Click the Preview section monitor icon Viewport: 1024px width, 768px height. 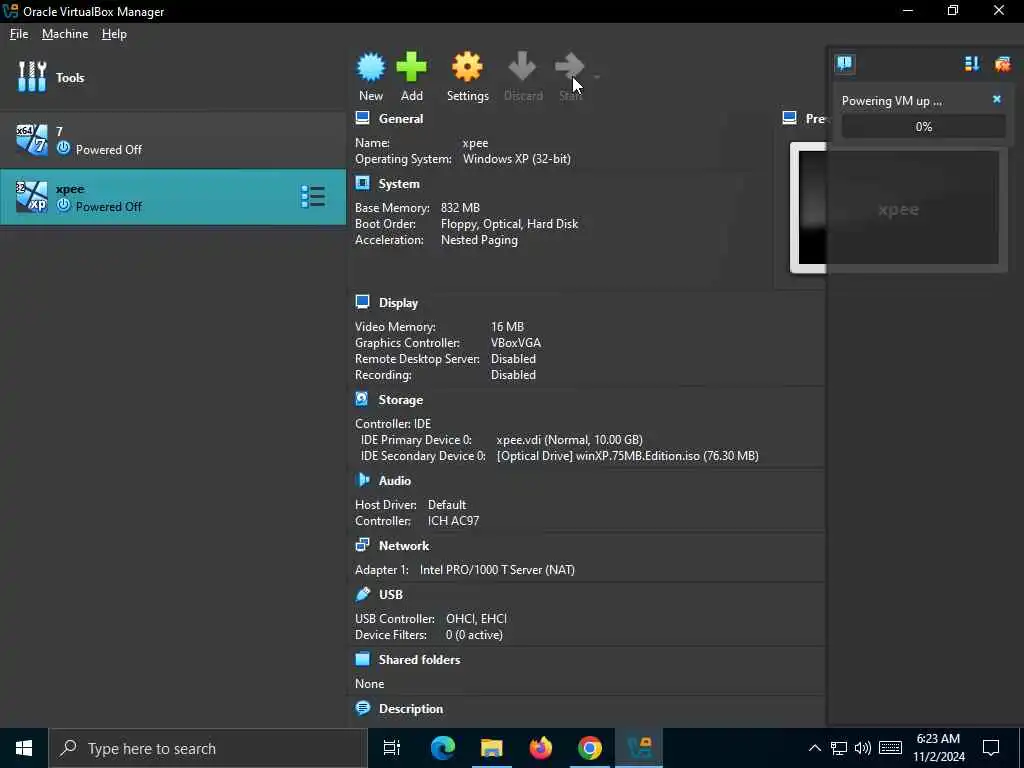pos(790,118)
